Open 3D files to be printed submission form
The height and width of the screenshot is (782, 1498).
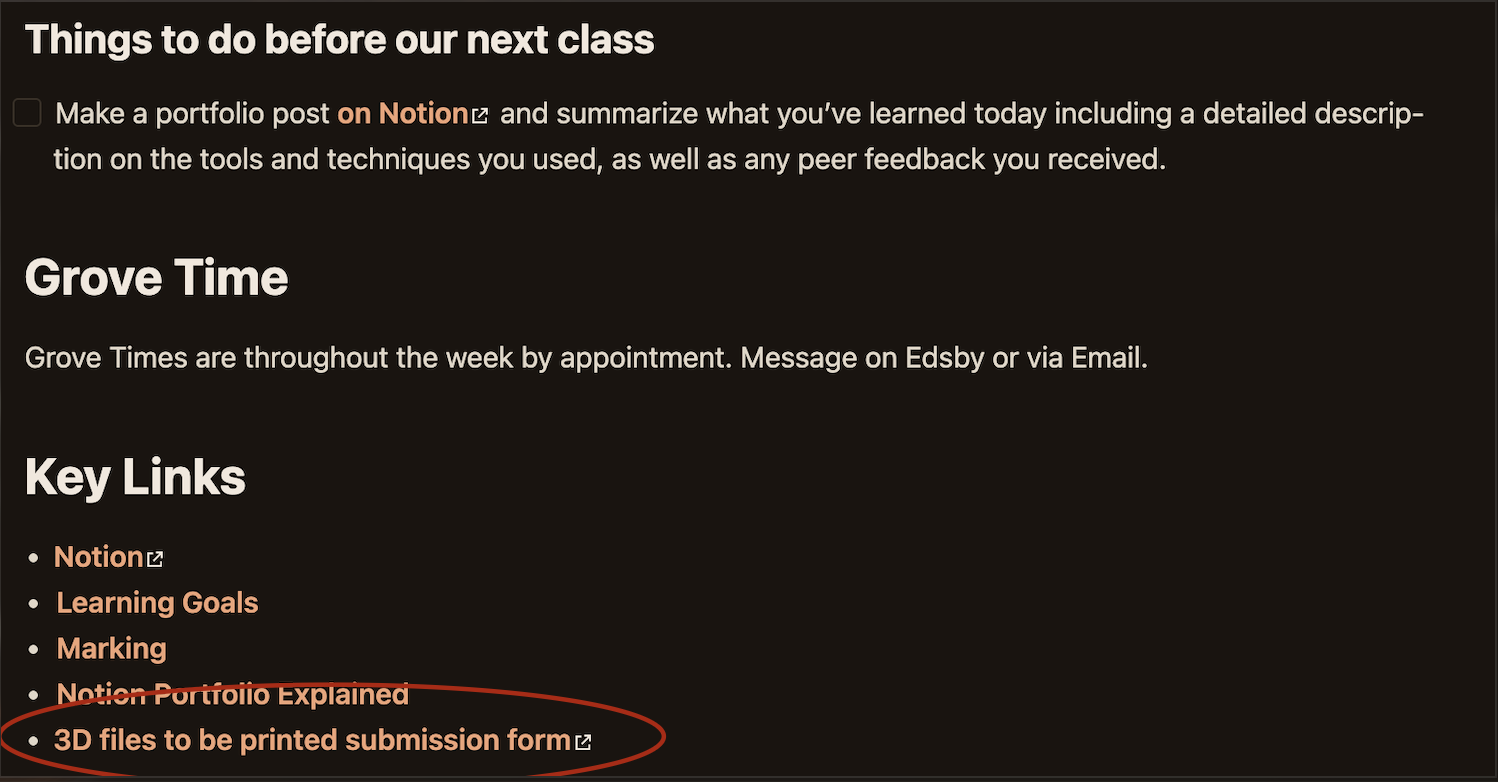coord(312,740)
